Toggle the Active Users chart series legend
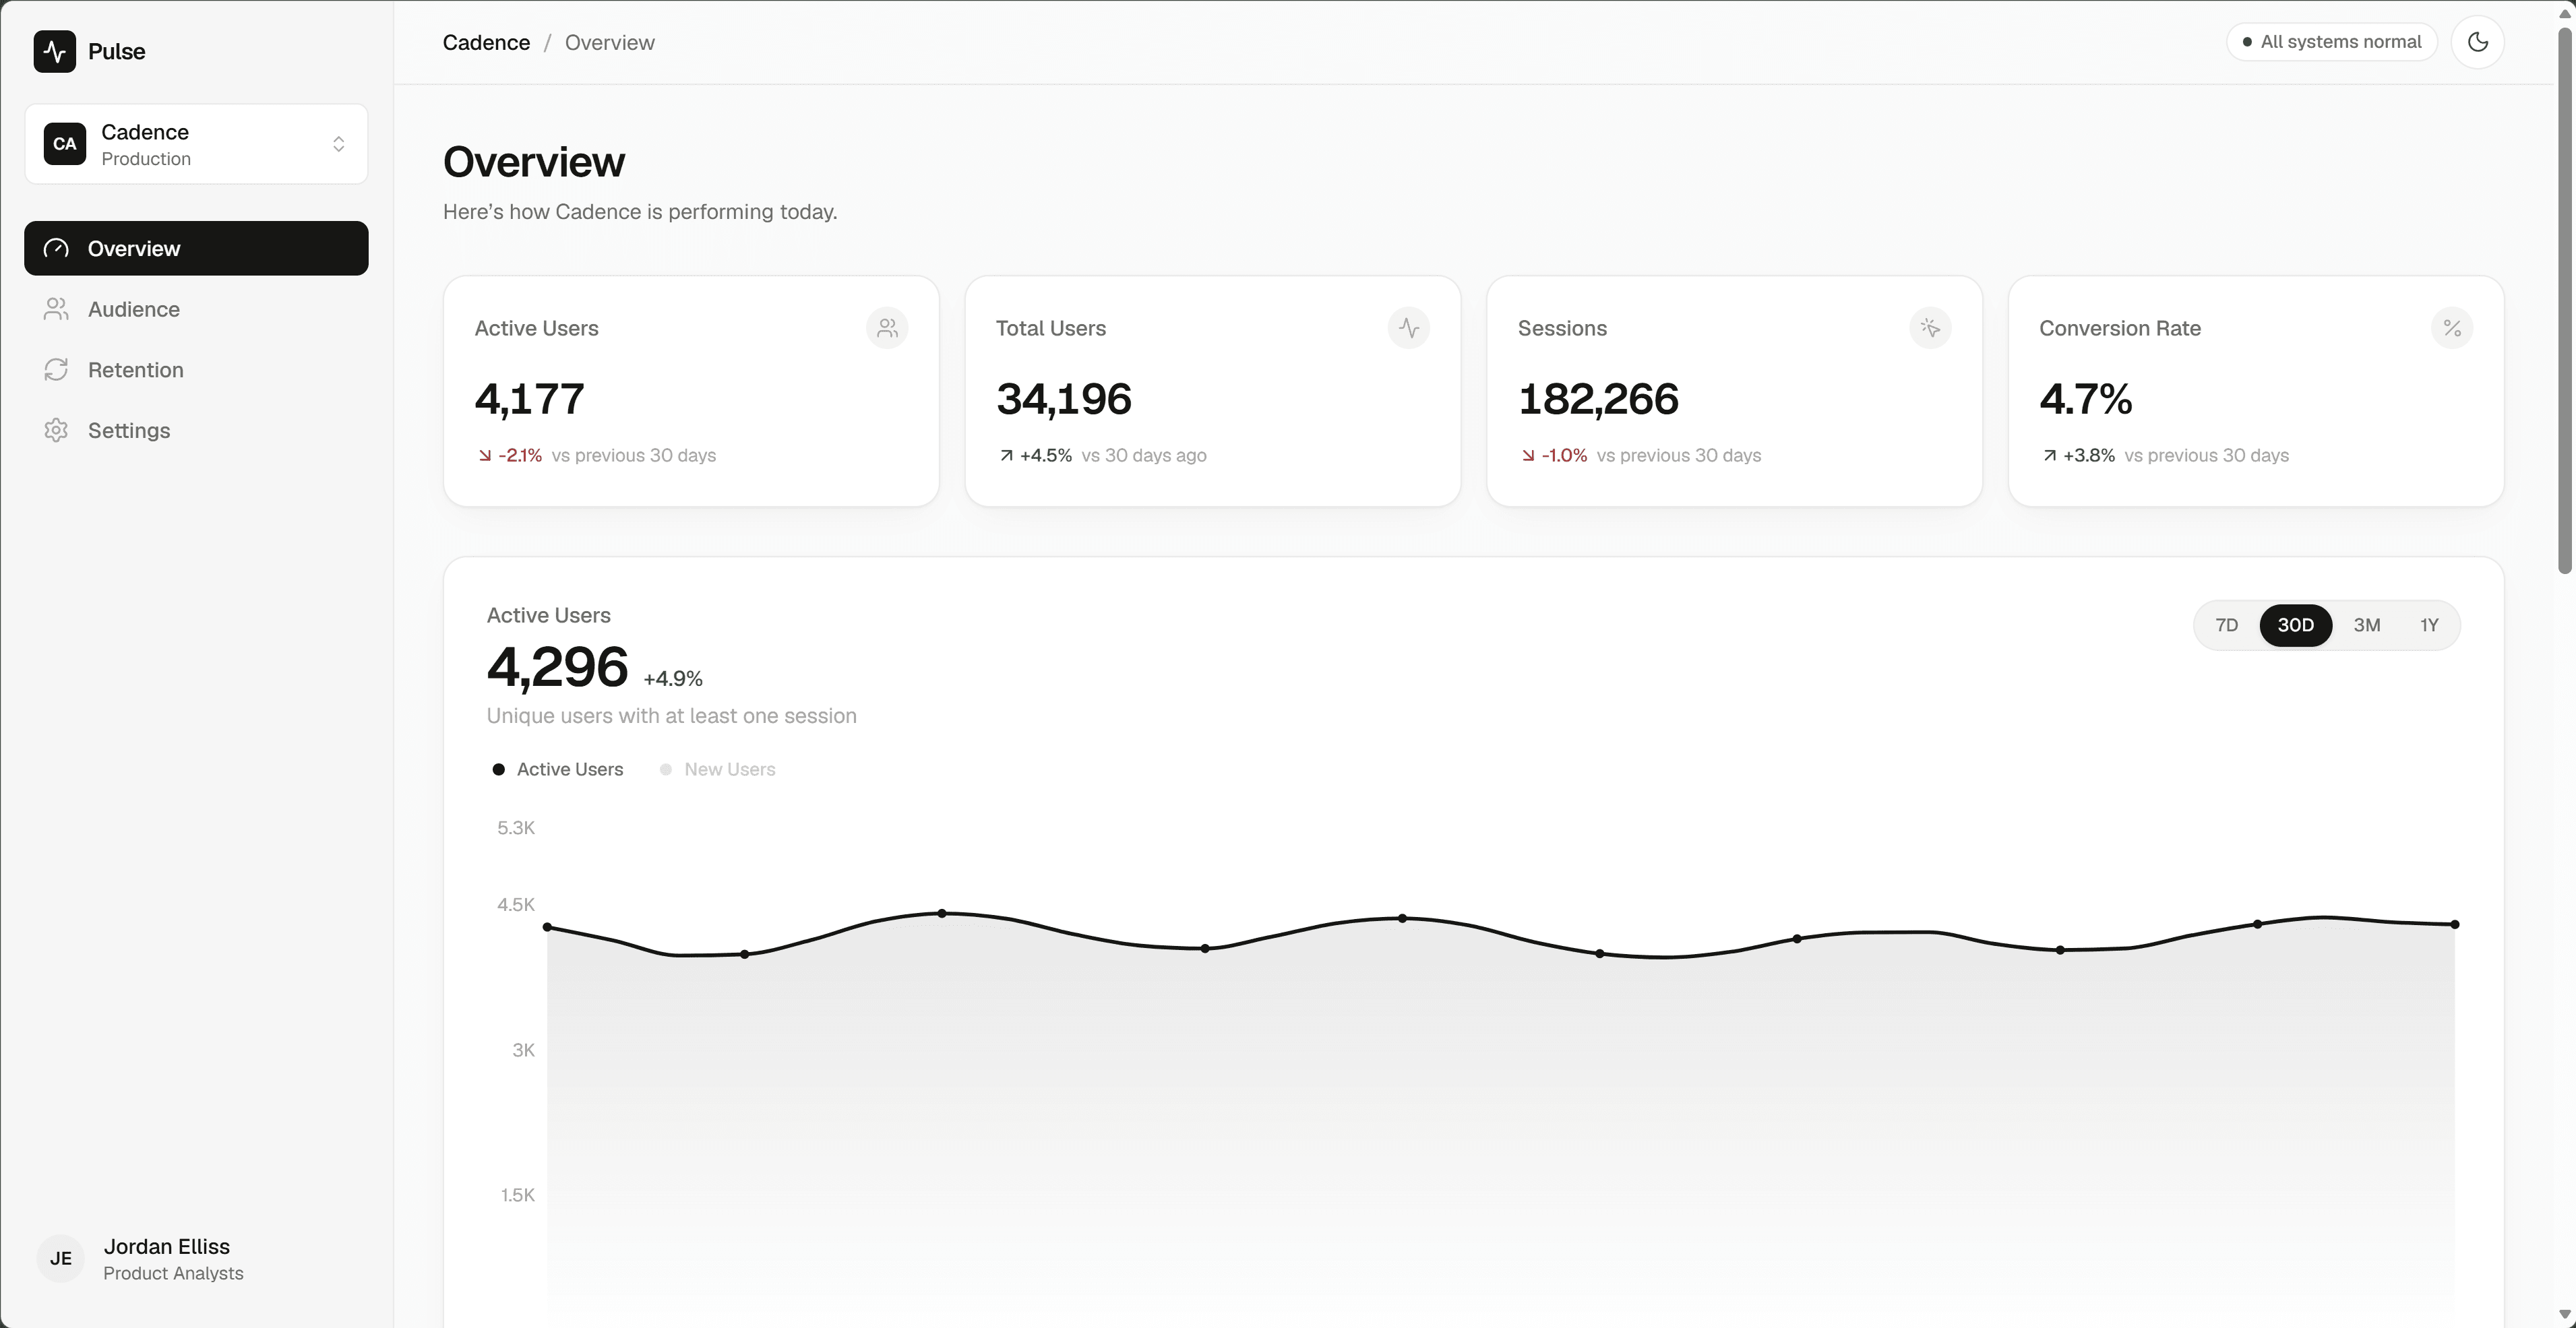Screen dimensions: 2576x1328 click(558, 769)
